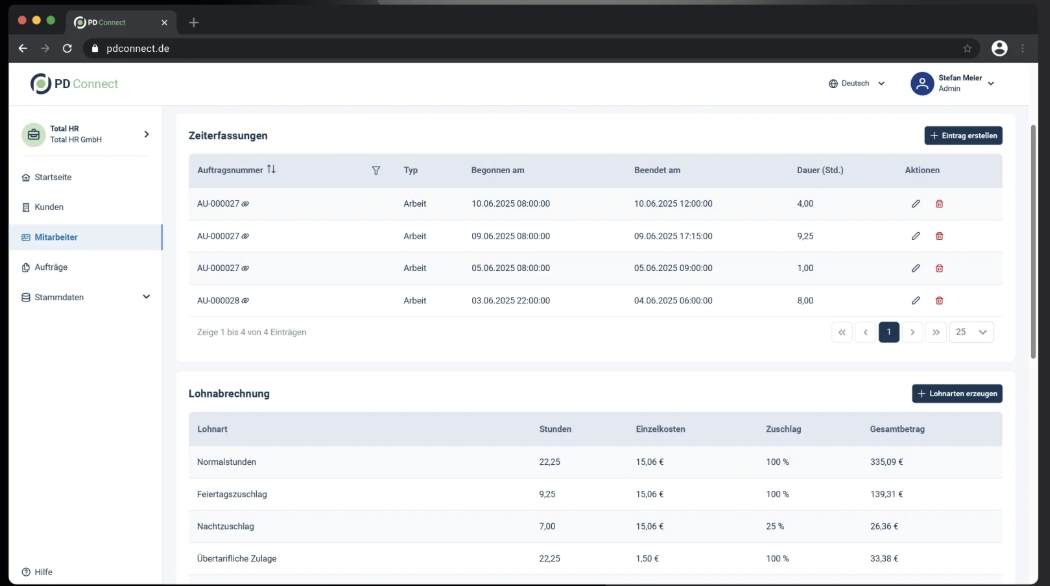Screen dimensions: 1050x586
Task: Open the rows-per-page dropdown showing 25
Action: pos(971,332)
